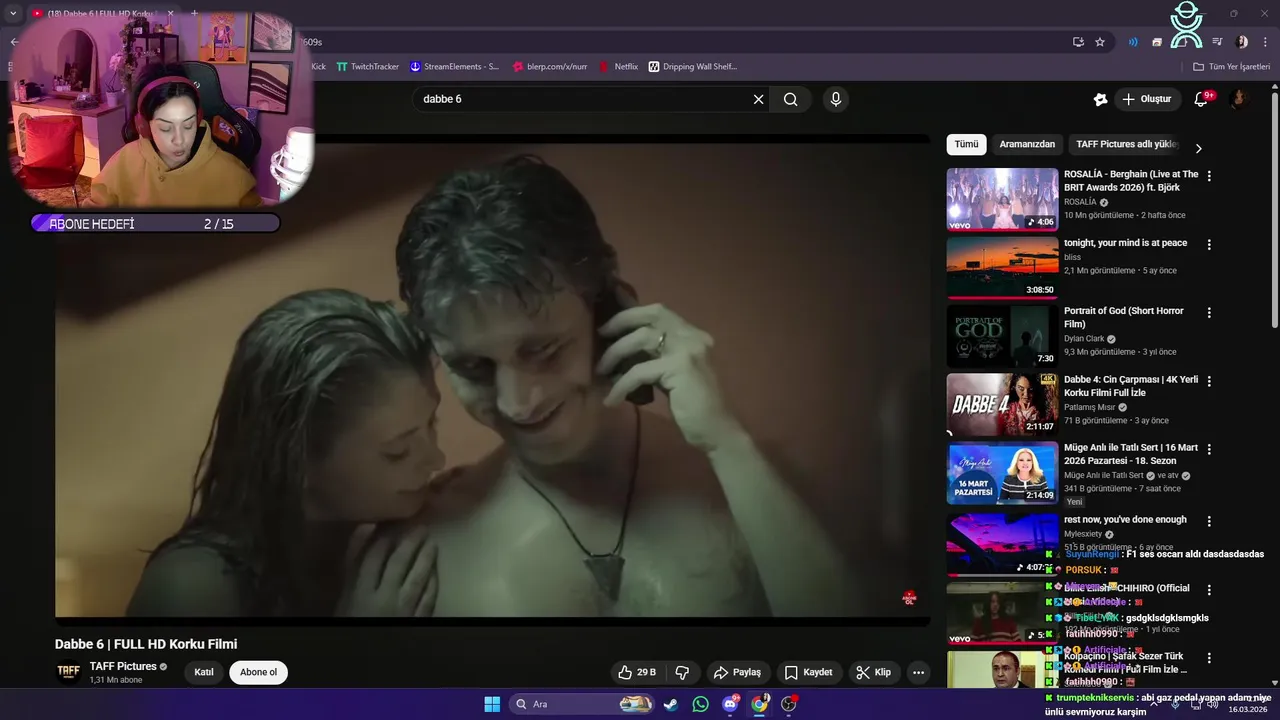Click blue sound wave extension icon
This screenshot has height=720, width=1280.
pyautogui.click(x=1133, y=42)
